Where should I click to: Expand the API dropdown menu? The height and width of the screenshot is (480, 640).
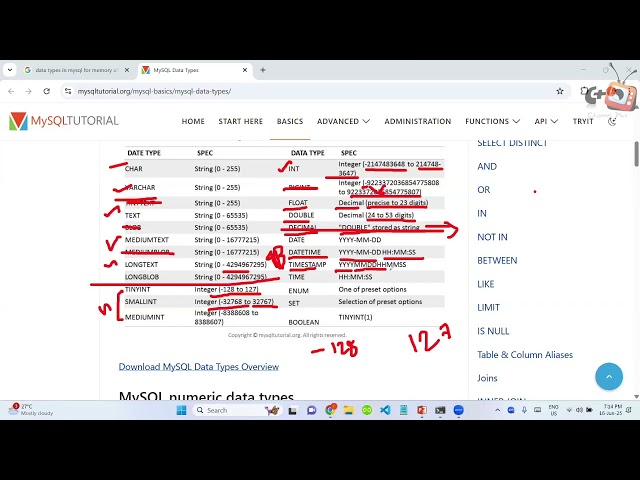(546, 121)
